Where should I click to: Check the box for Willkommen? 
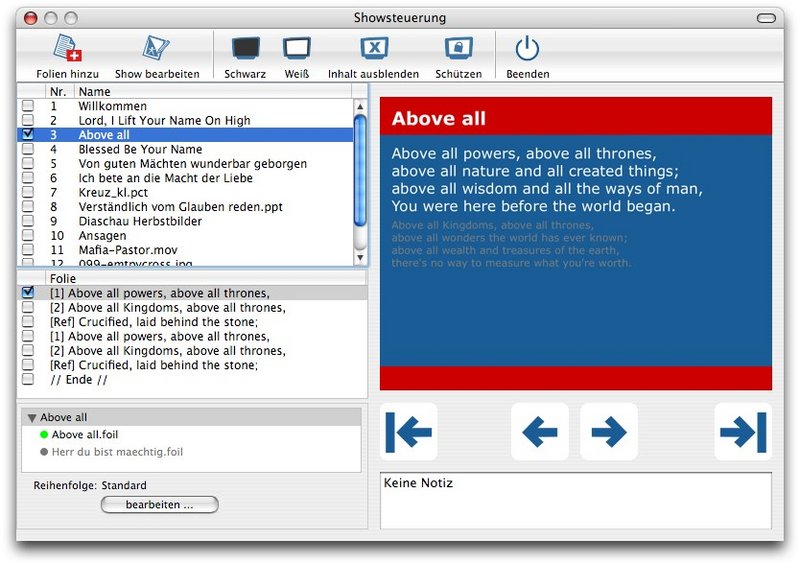pos(28,105)
